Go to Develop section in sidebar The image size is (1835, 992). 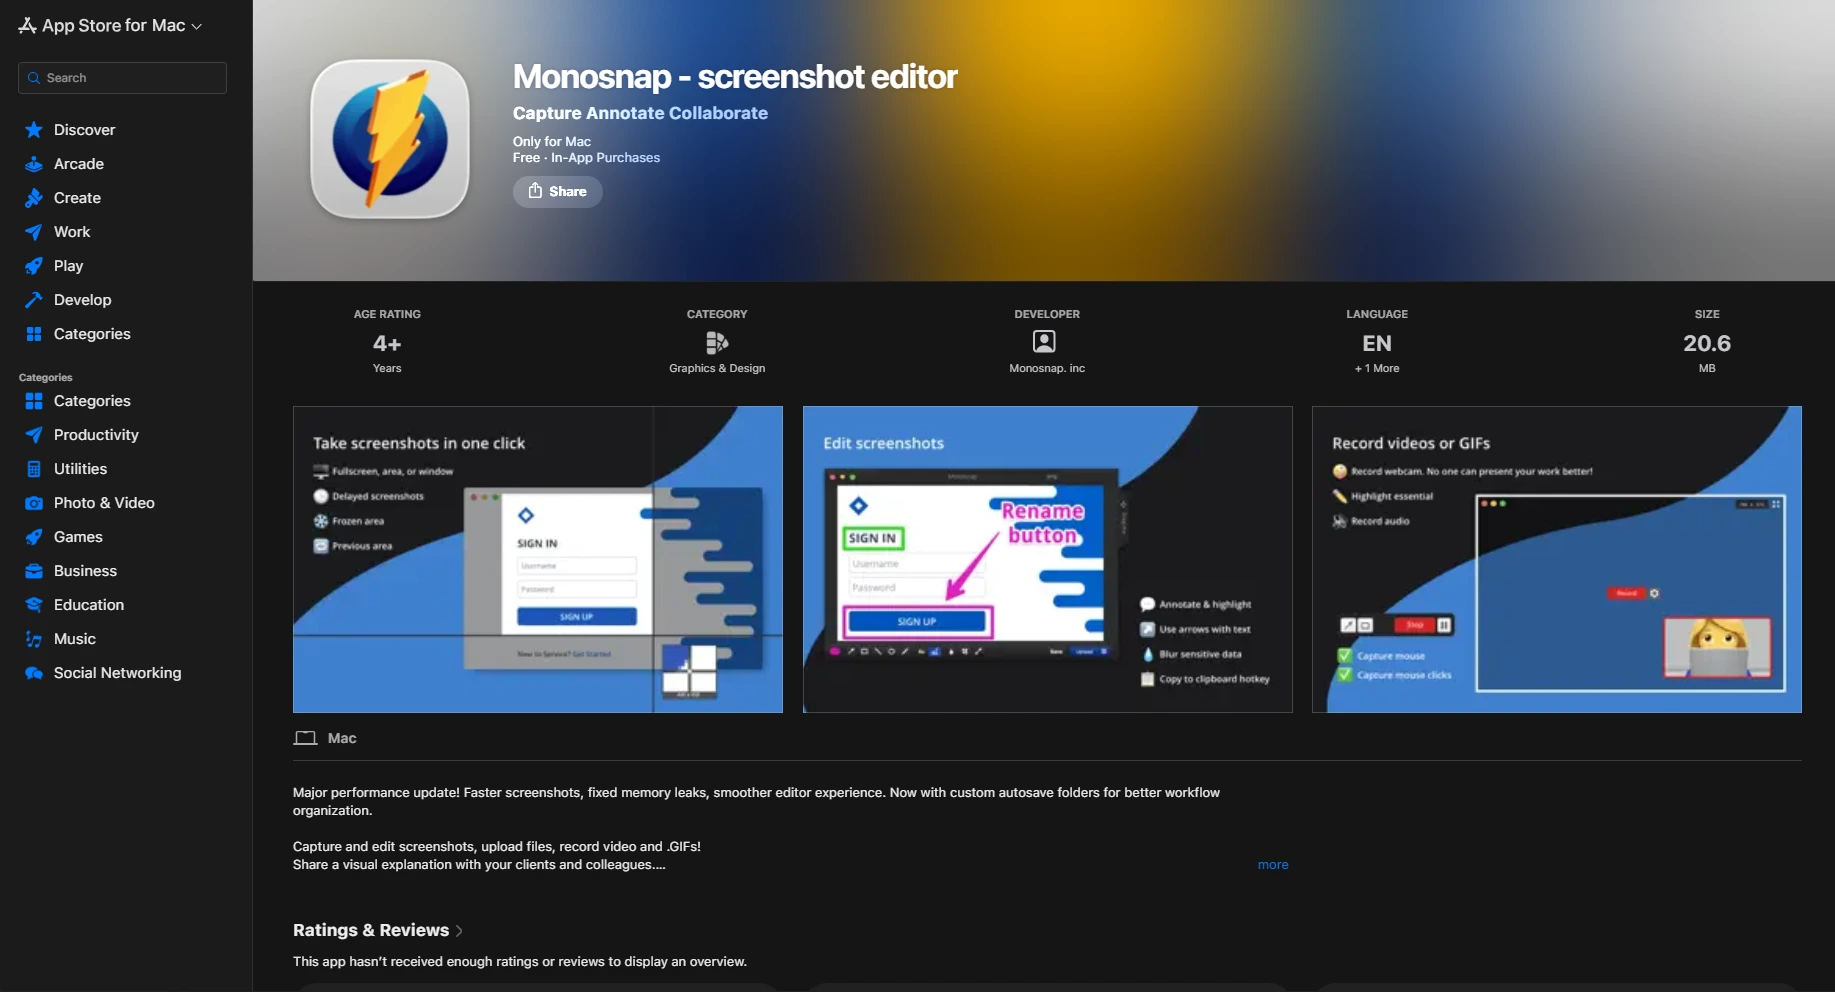(x=82, y=300)
